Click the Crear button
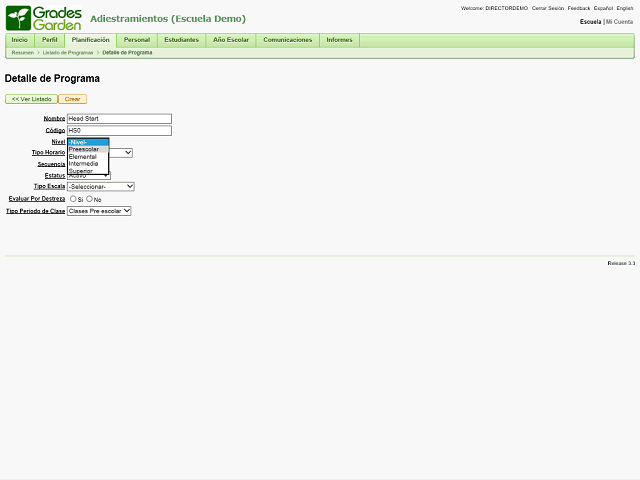 click(73, 99)
